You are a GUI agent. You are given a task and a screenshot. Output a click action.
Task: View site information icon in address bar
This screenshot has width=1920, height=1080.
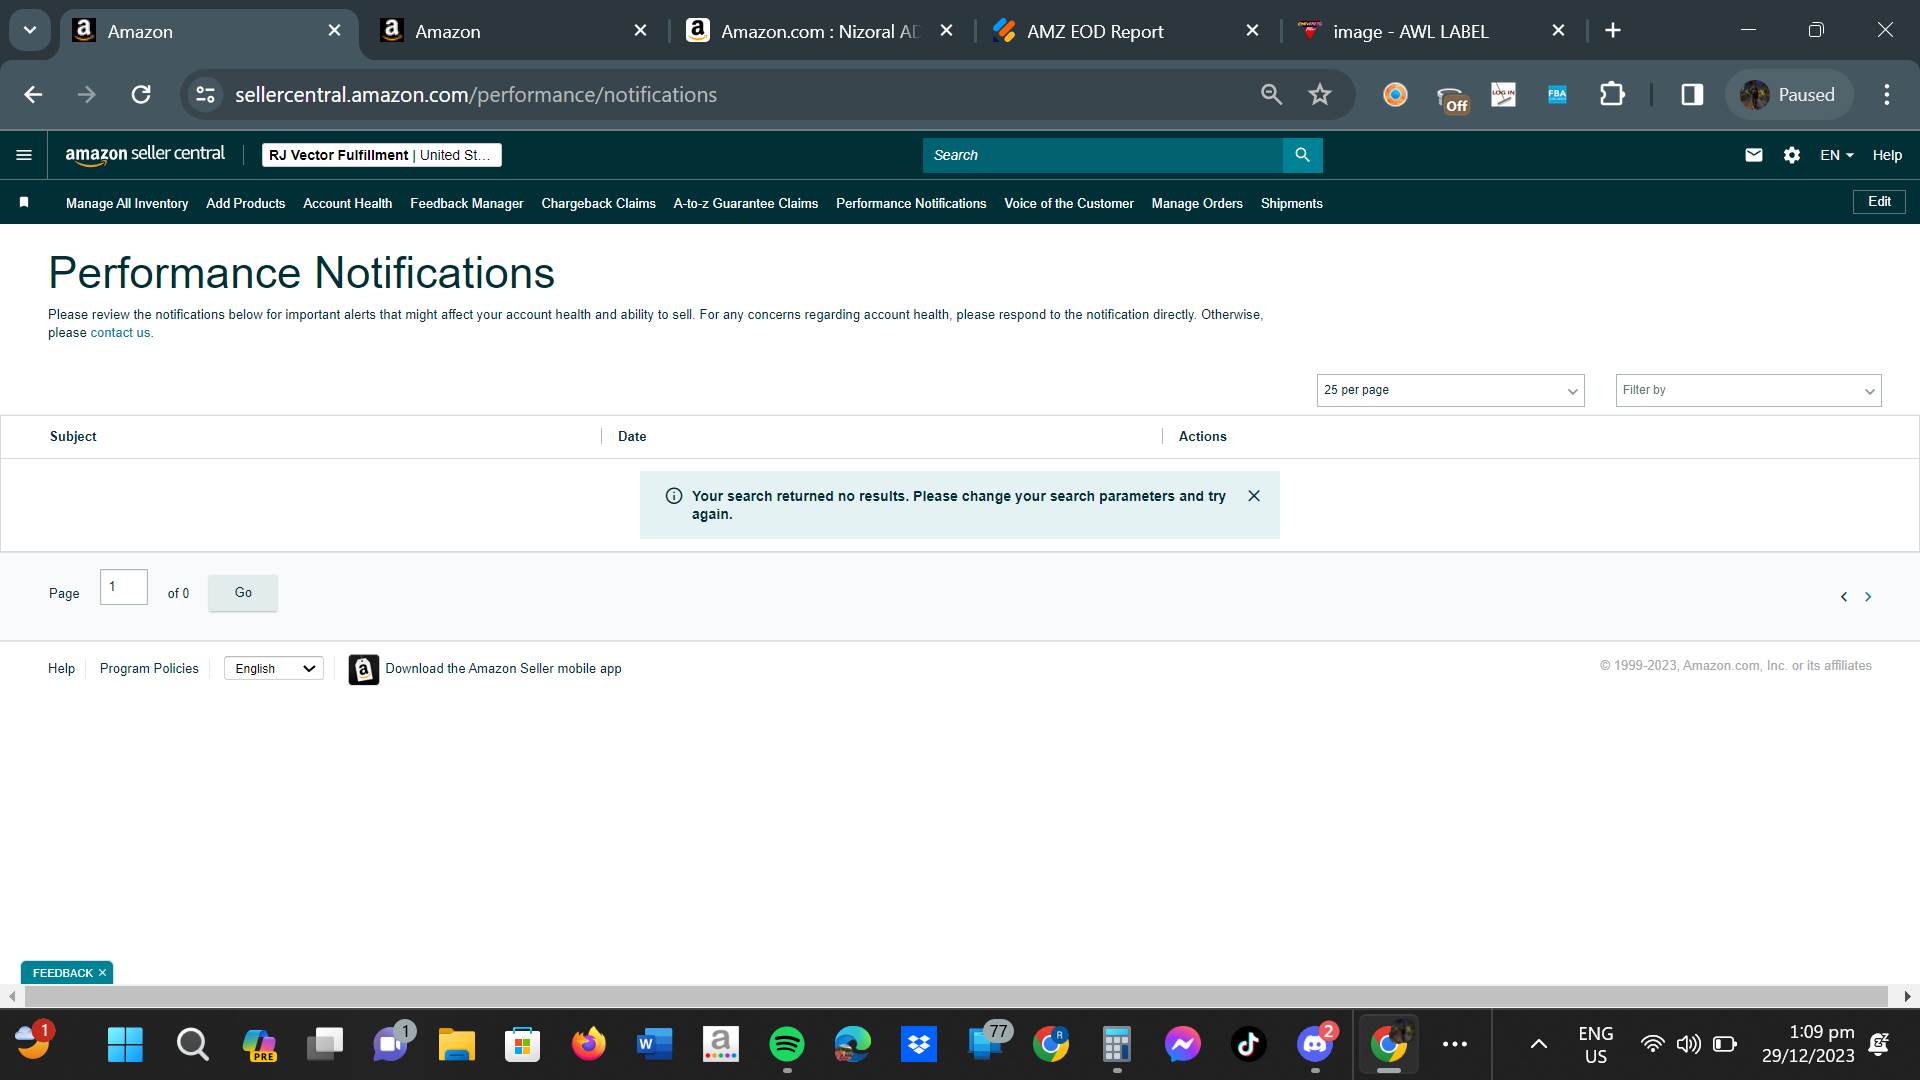205,95
